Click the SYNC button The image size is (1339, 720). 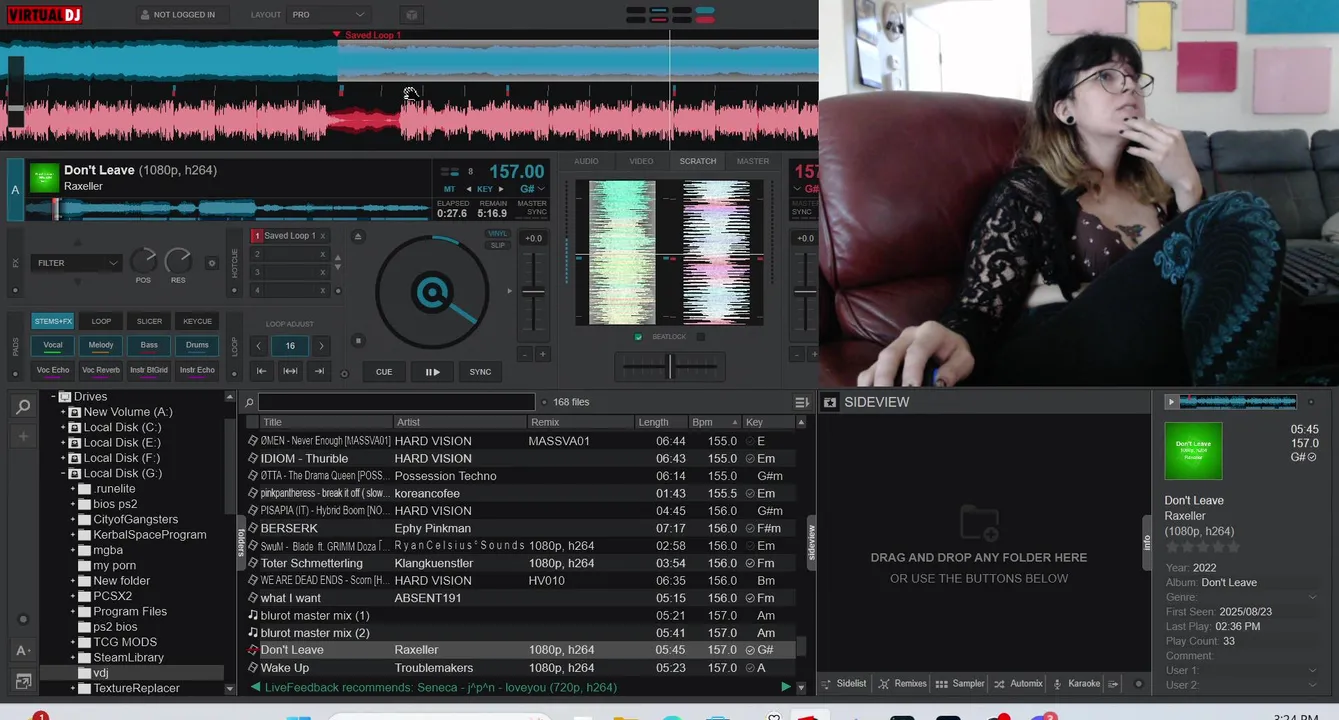pyautogui.click(x=480, y=372)
